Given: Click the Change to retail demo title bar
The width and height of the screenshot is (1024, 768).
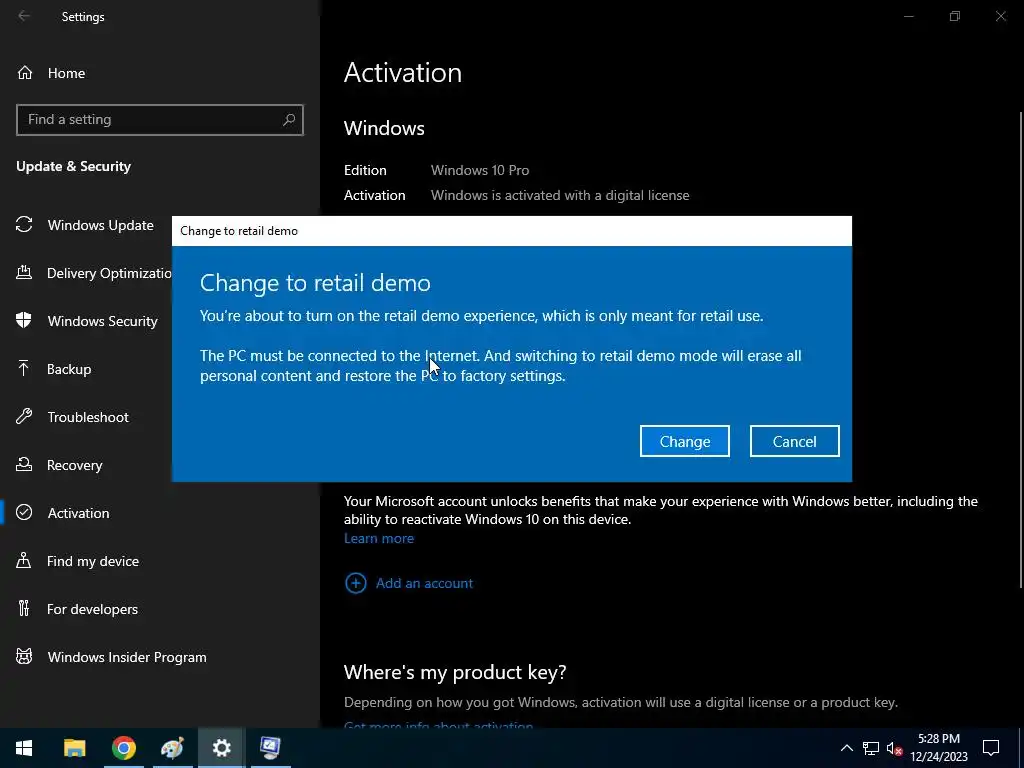Looking at the screenshot, I should tap(511, 231).
